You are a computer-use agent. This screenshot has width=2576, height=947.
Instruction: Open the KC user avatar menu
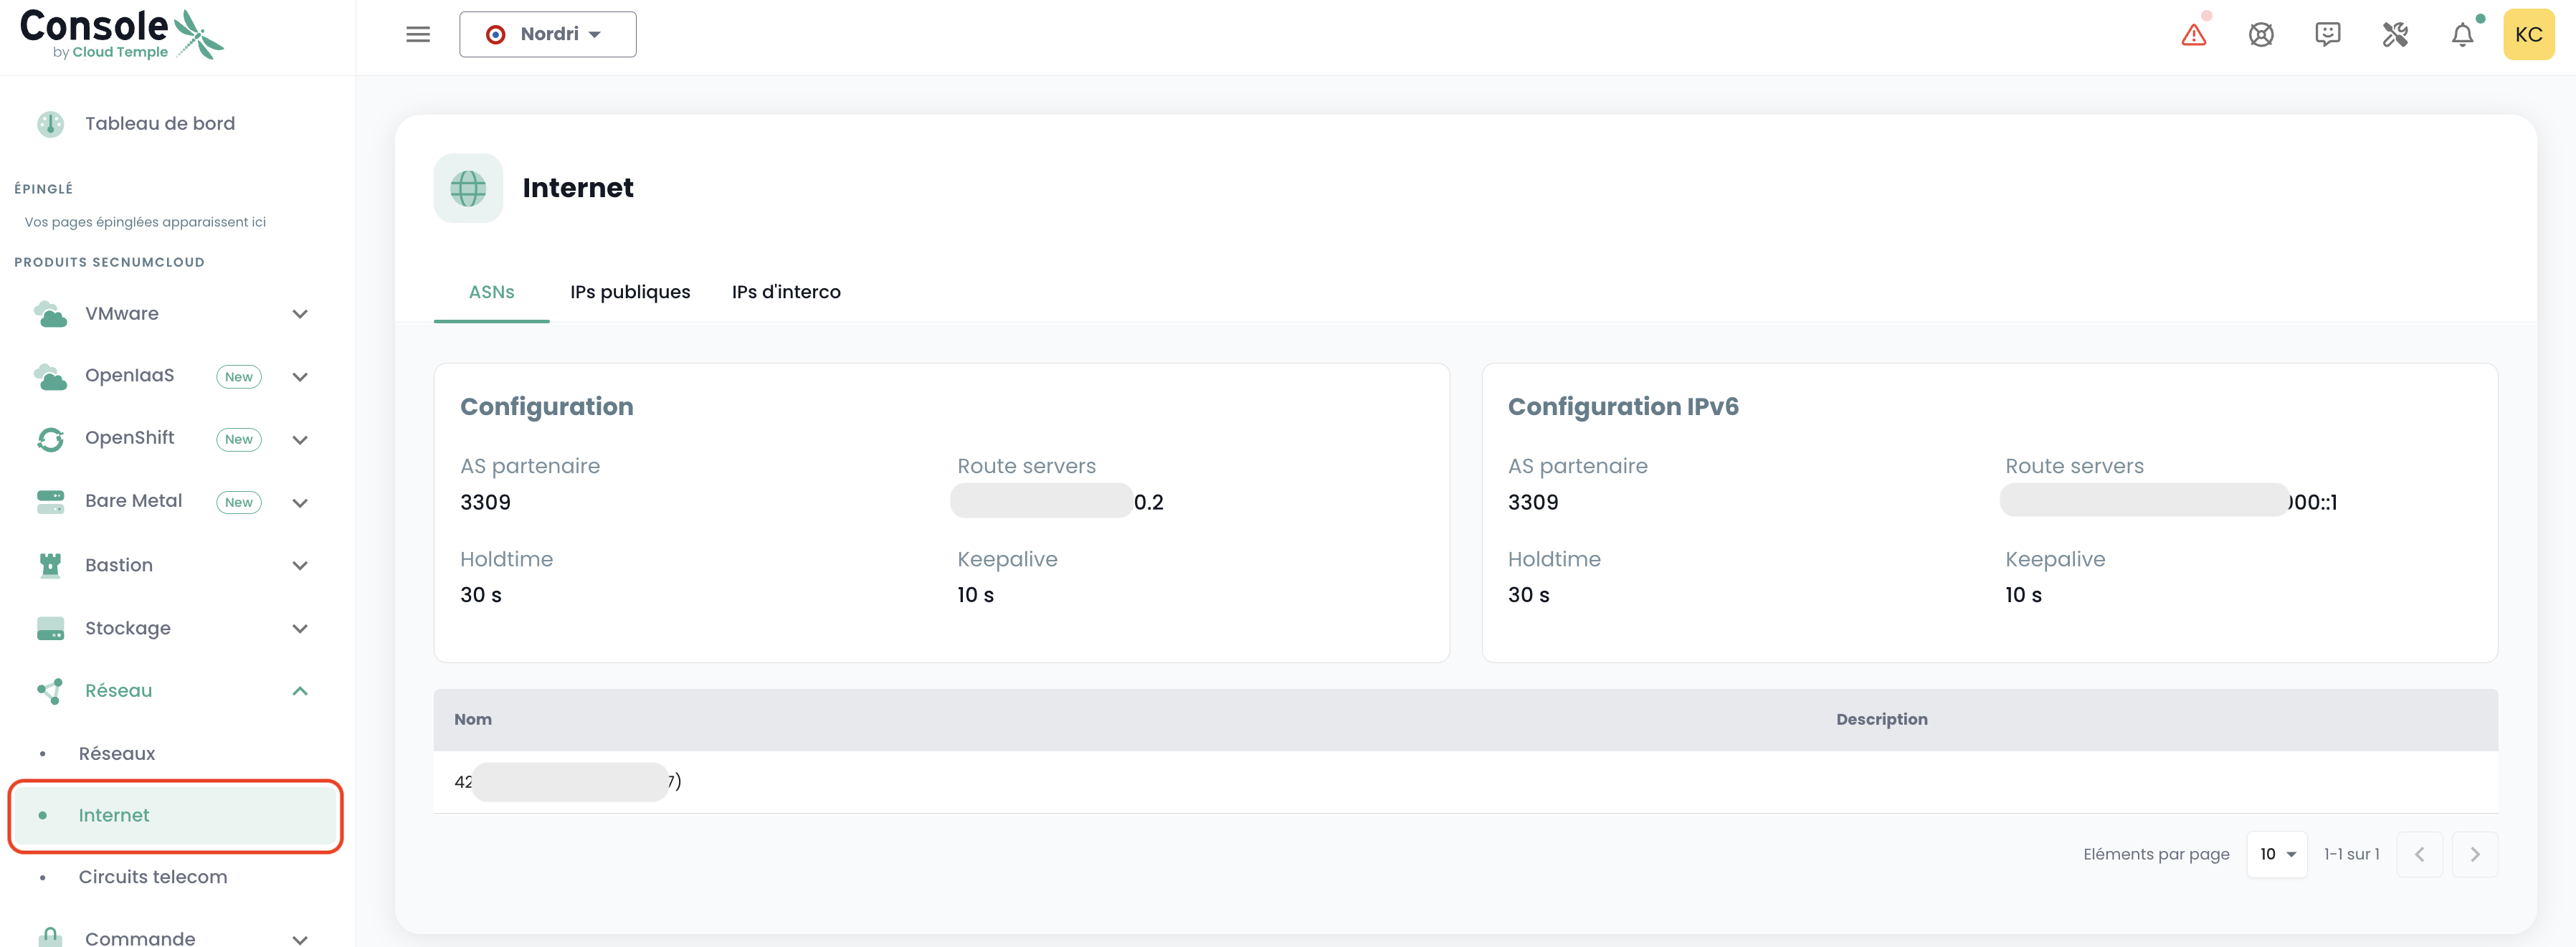[x=2527, y=35]
